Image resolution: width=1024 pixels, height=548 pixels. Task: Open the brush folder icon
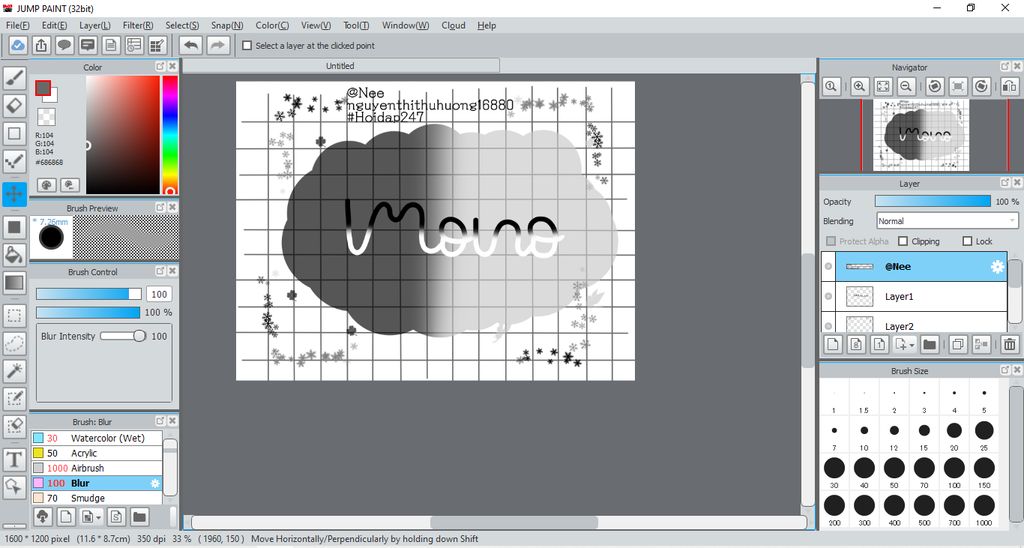[x=139, y=517]
